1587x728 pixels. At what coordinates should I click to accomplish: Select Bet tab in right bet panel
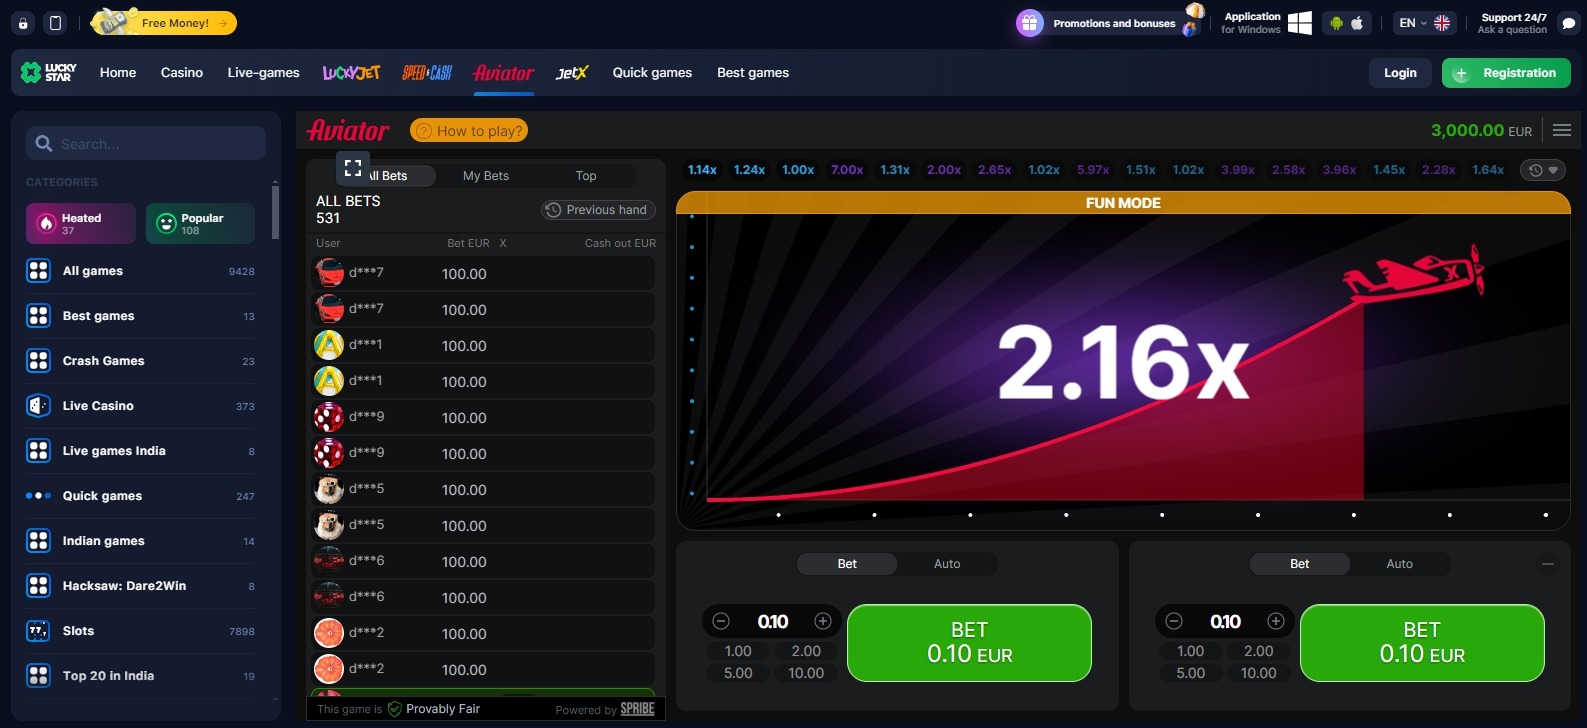[x=1299, y=564]
